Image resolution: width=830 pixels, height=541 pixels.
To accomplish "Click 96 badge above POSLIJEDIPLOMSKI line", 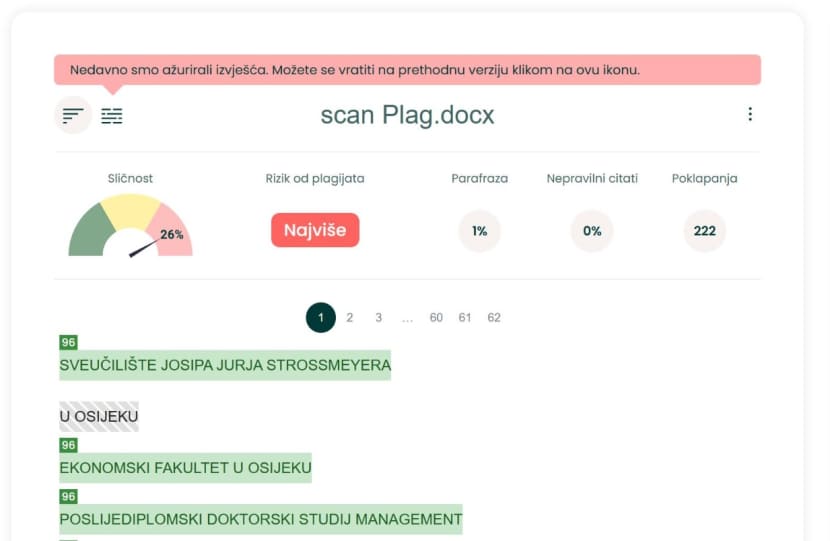I will [68, 497].
